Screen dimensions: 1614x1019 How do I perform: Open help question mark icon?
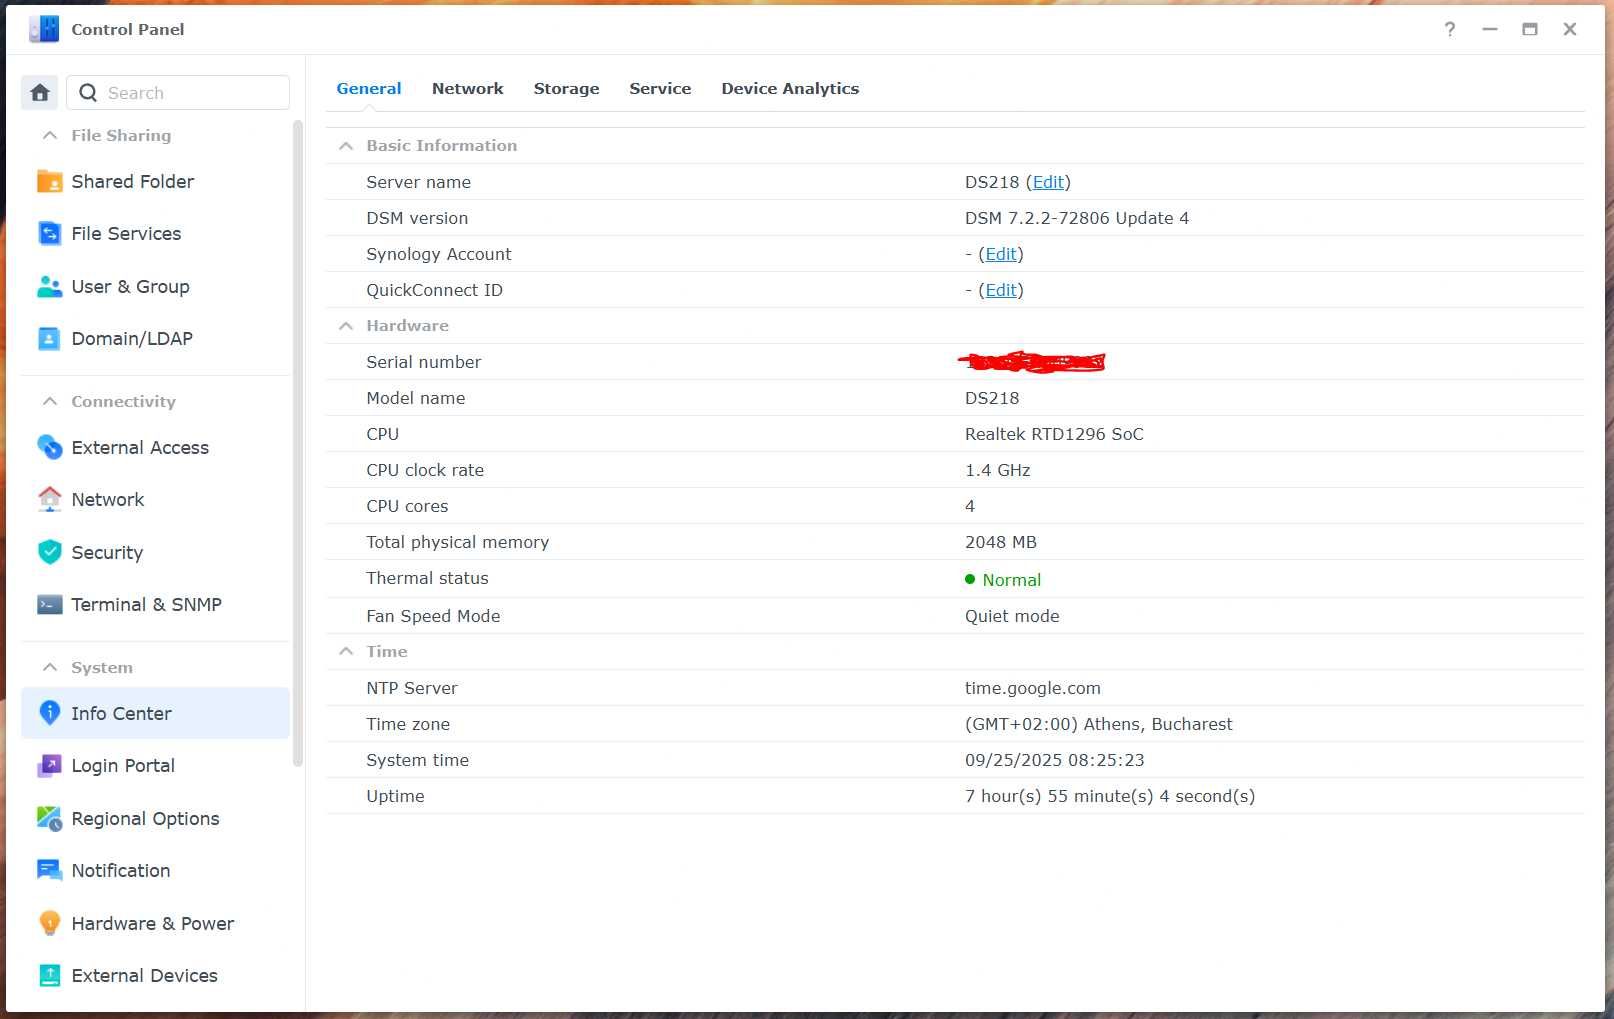point(1450,29)
